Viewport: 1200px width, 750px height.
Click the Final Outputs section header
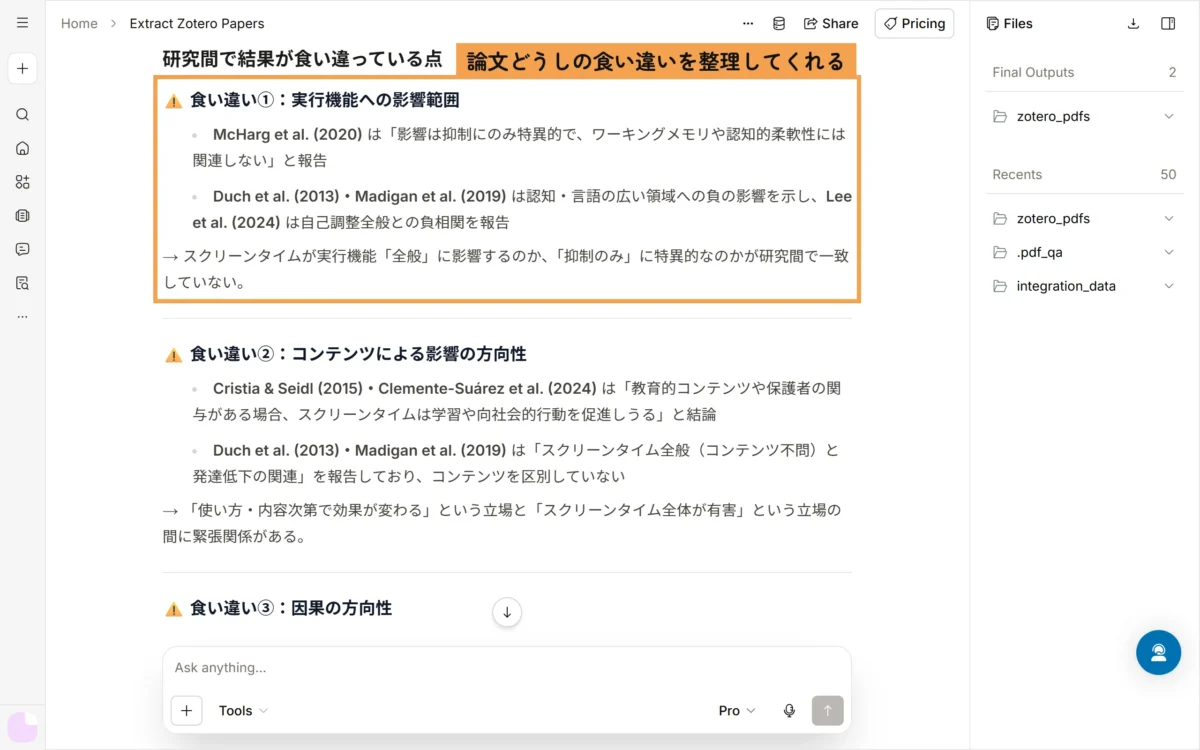click(x=1033, y=72)
